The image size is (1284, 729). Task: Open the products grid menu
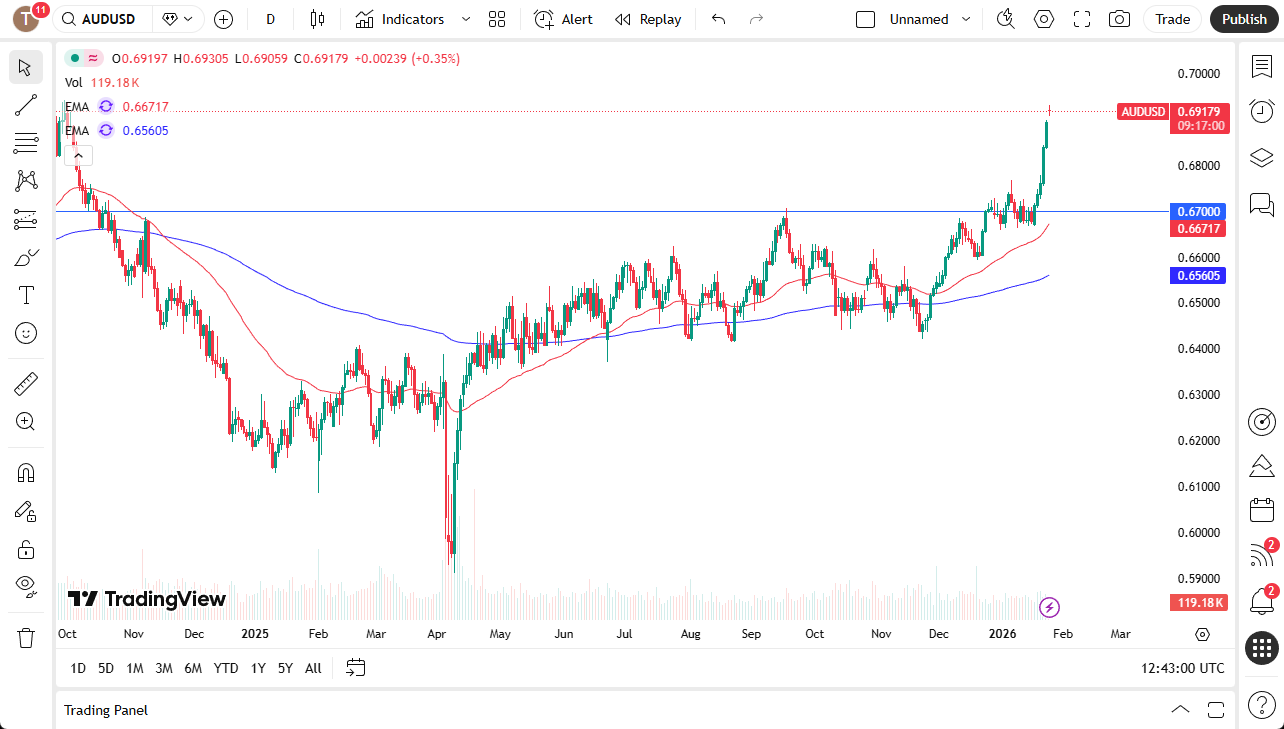coord(1261,647)
